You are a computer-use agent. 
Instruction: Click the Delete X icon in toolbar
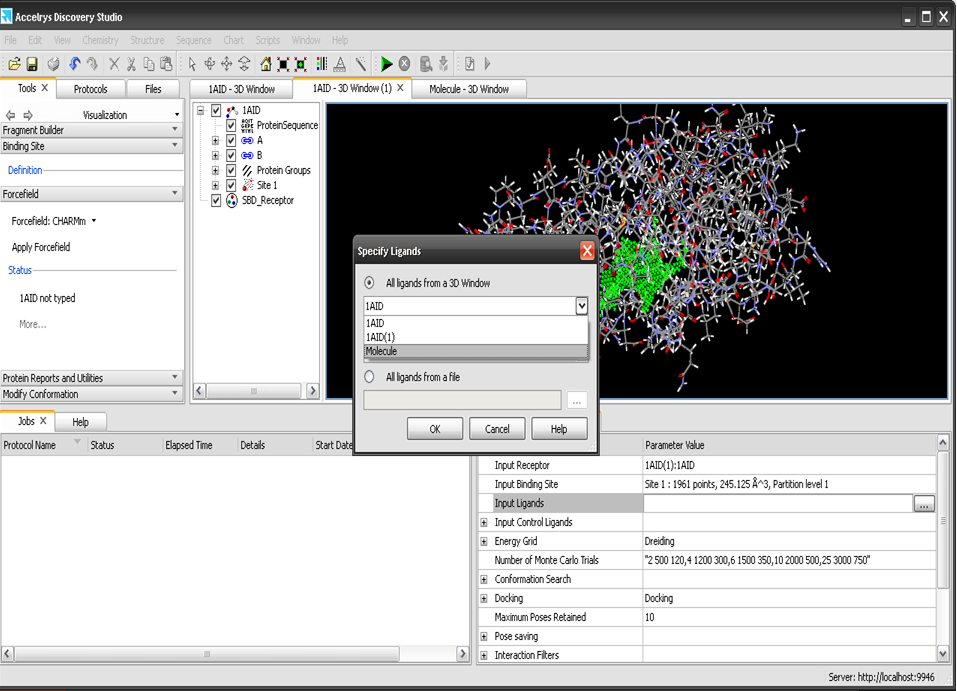point(114,64)
